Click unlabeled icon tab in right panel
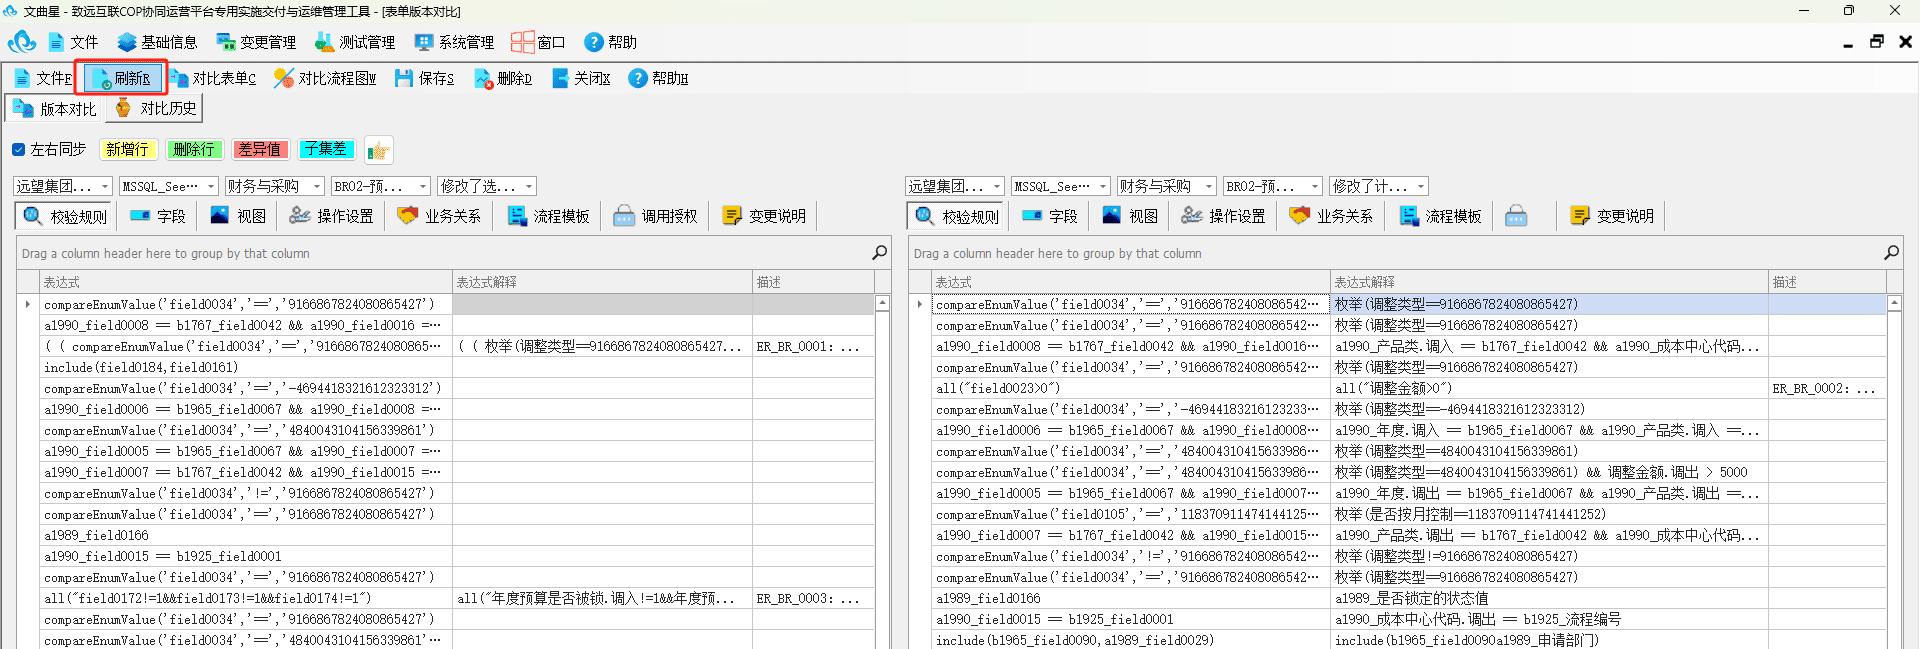 (x=1516, y=216)
